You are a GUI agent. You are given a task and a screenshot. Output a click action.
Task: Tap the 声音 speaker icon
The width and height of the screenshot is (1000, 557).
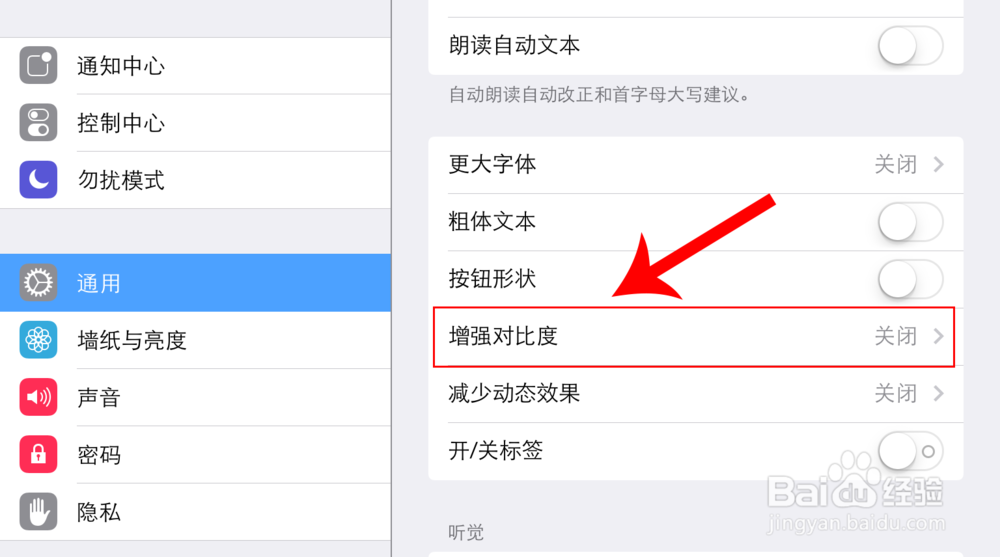(x=38, y=397)
